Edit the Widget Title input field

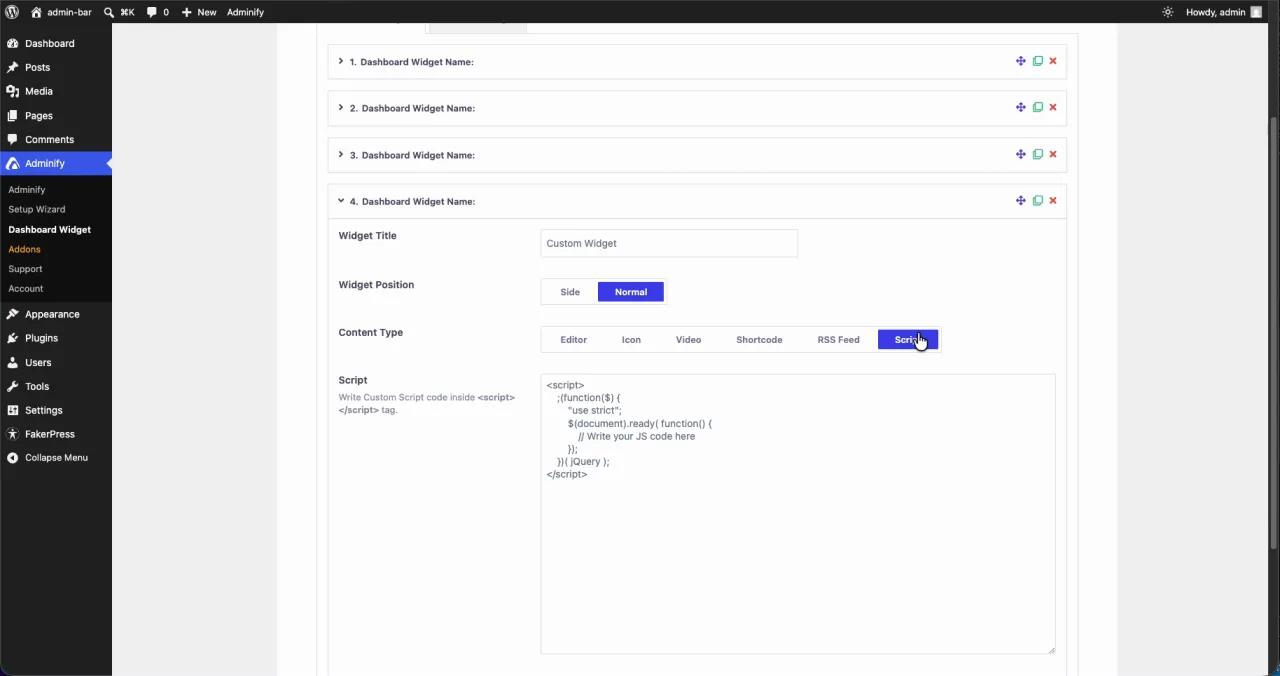669,243
